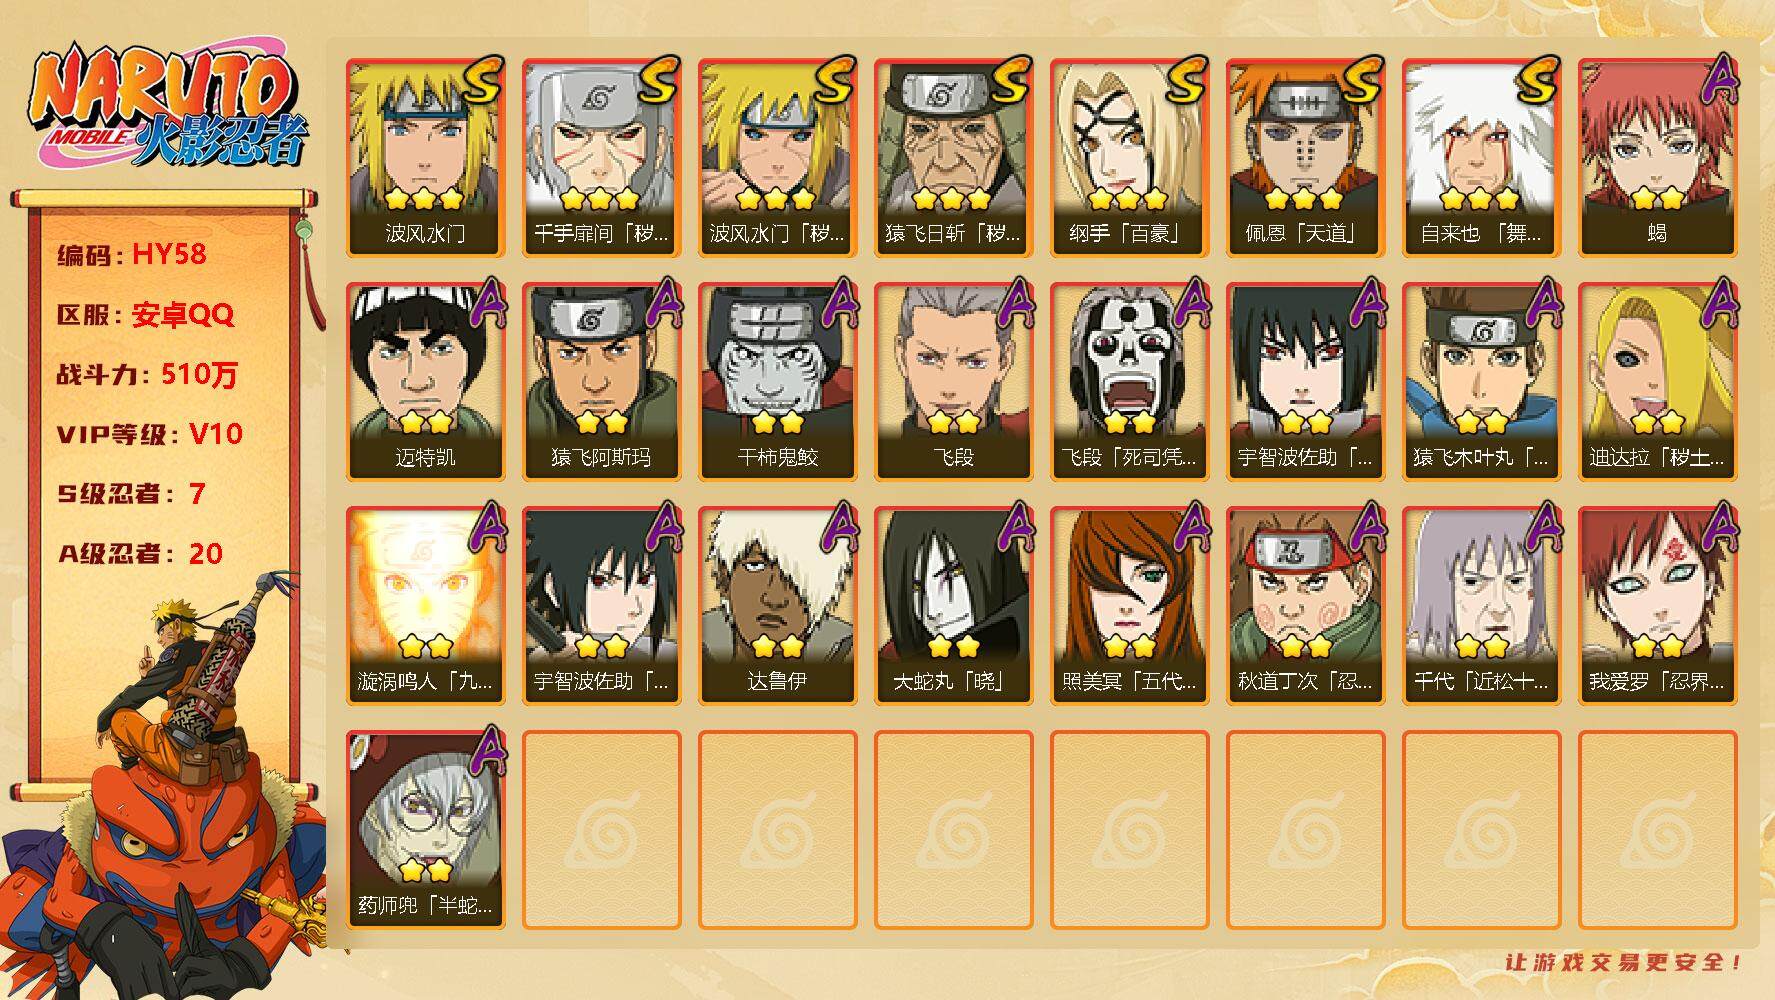
Task: Click the Naruto on toad illustration
Action: point(165,790)
